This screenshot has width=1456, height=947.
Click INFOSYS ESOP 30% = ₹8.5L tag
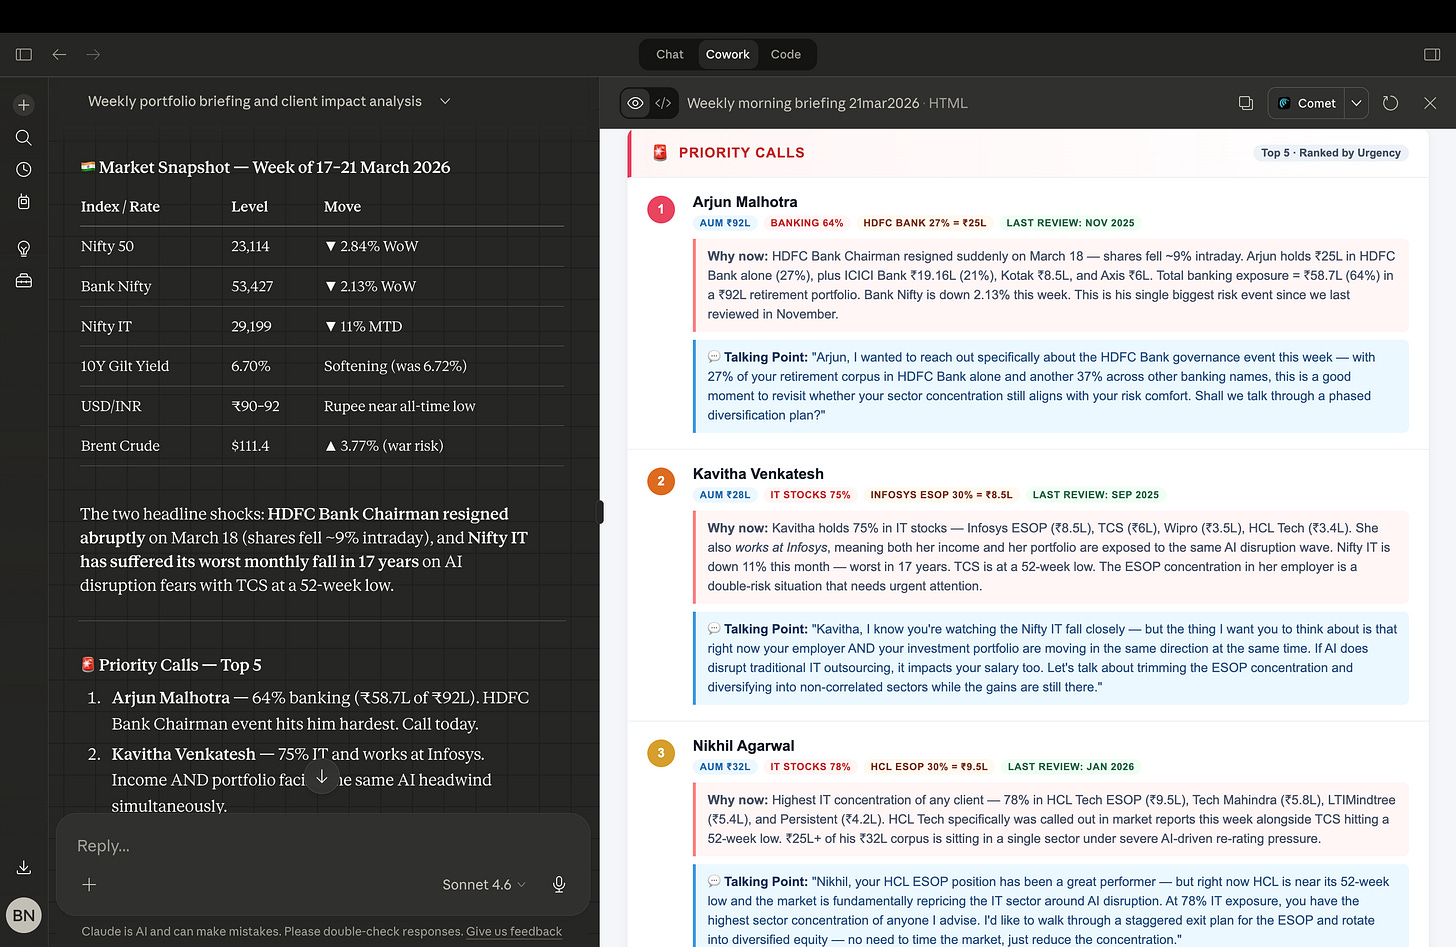coord(941,495)
